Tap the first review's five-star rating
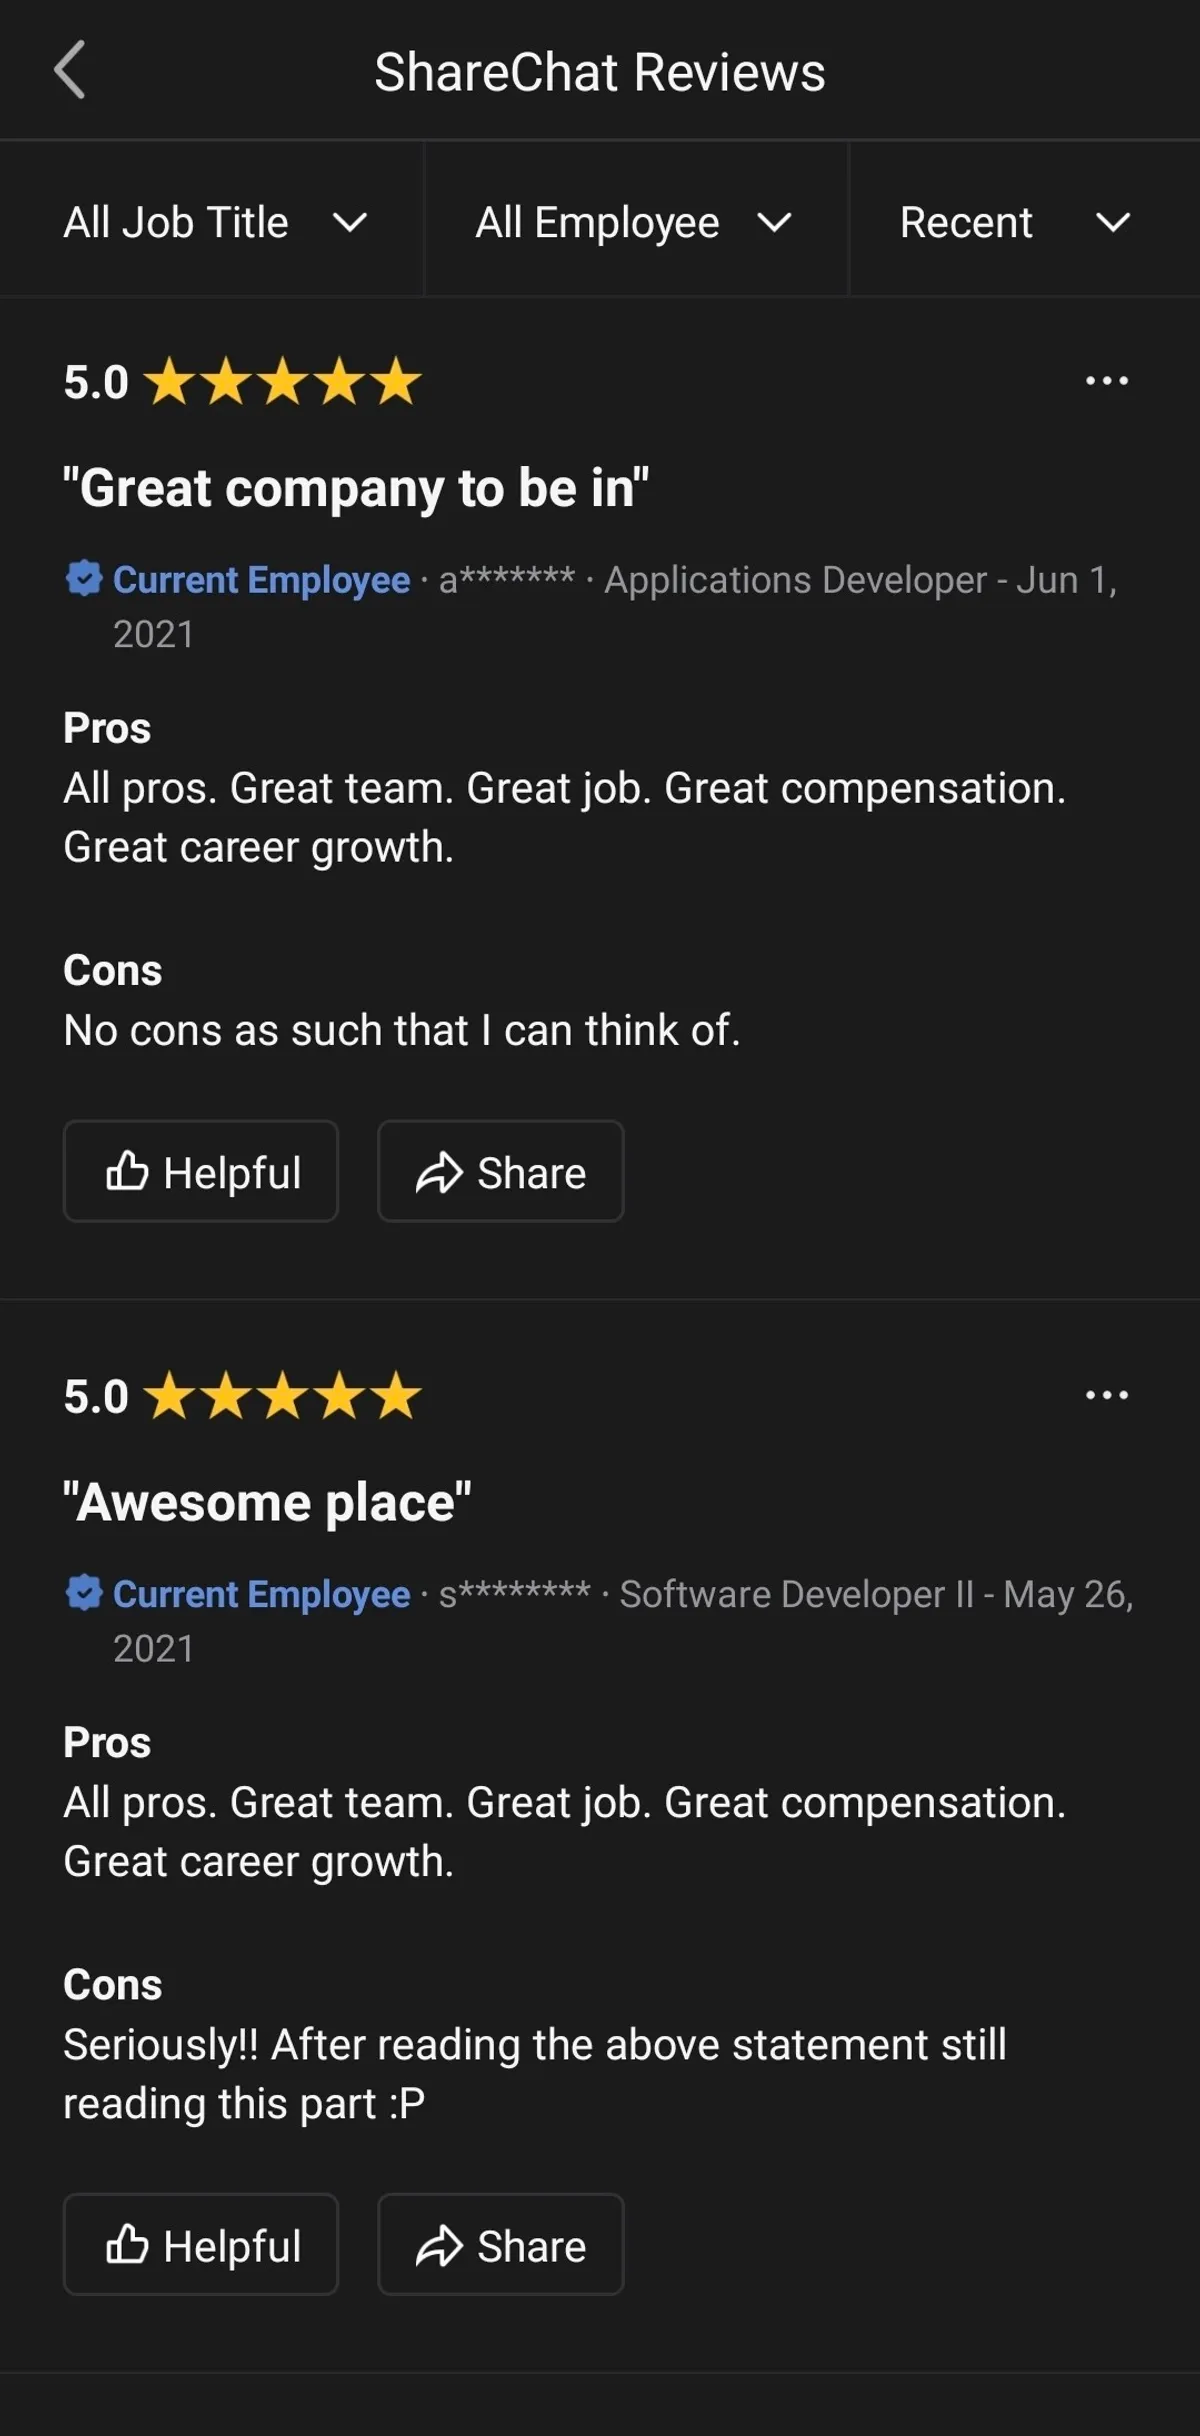 tap(283, 382)
